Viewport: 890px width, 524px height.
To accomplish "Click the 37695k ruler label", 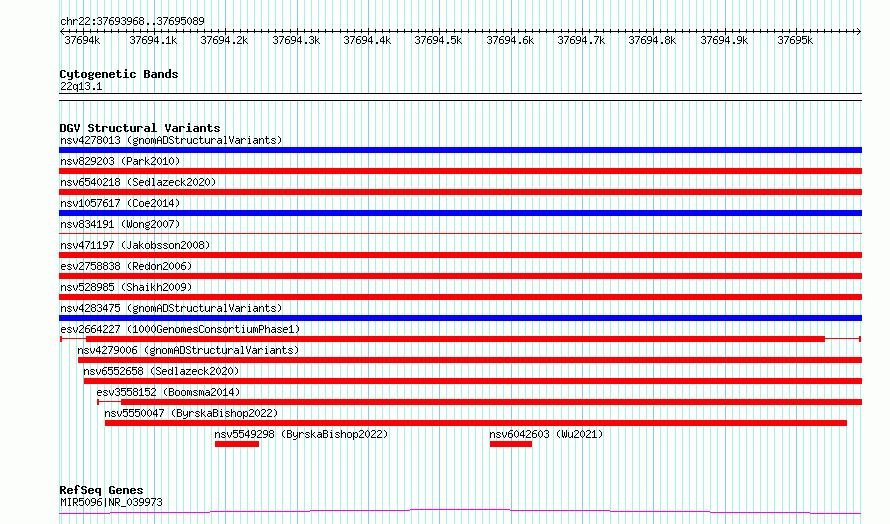I will pyautogui.click(x=795, y=41).
